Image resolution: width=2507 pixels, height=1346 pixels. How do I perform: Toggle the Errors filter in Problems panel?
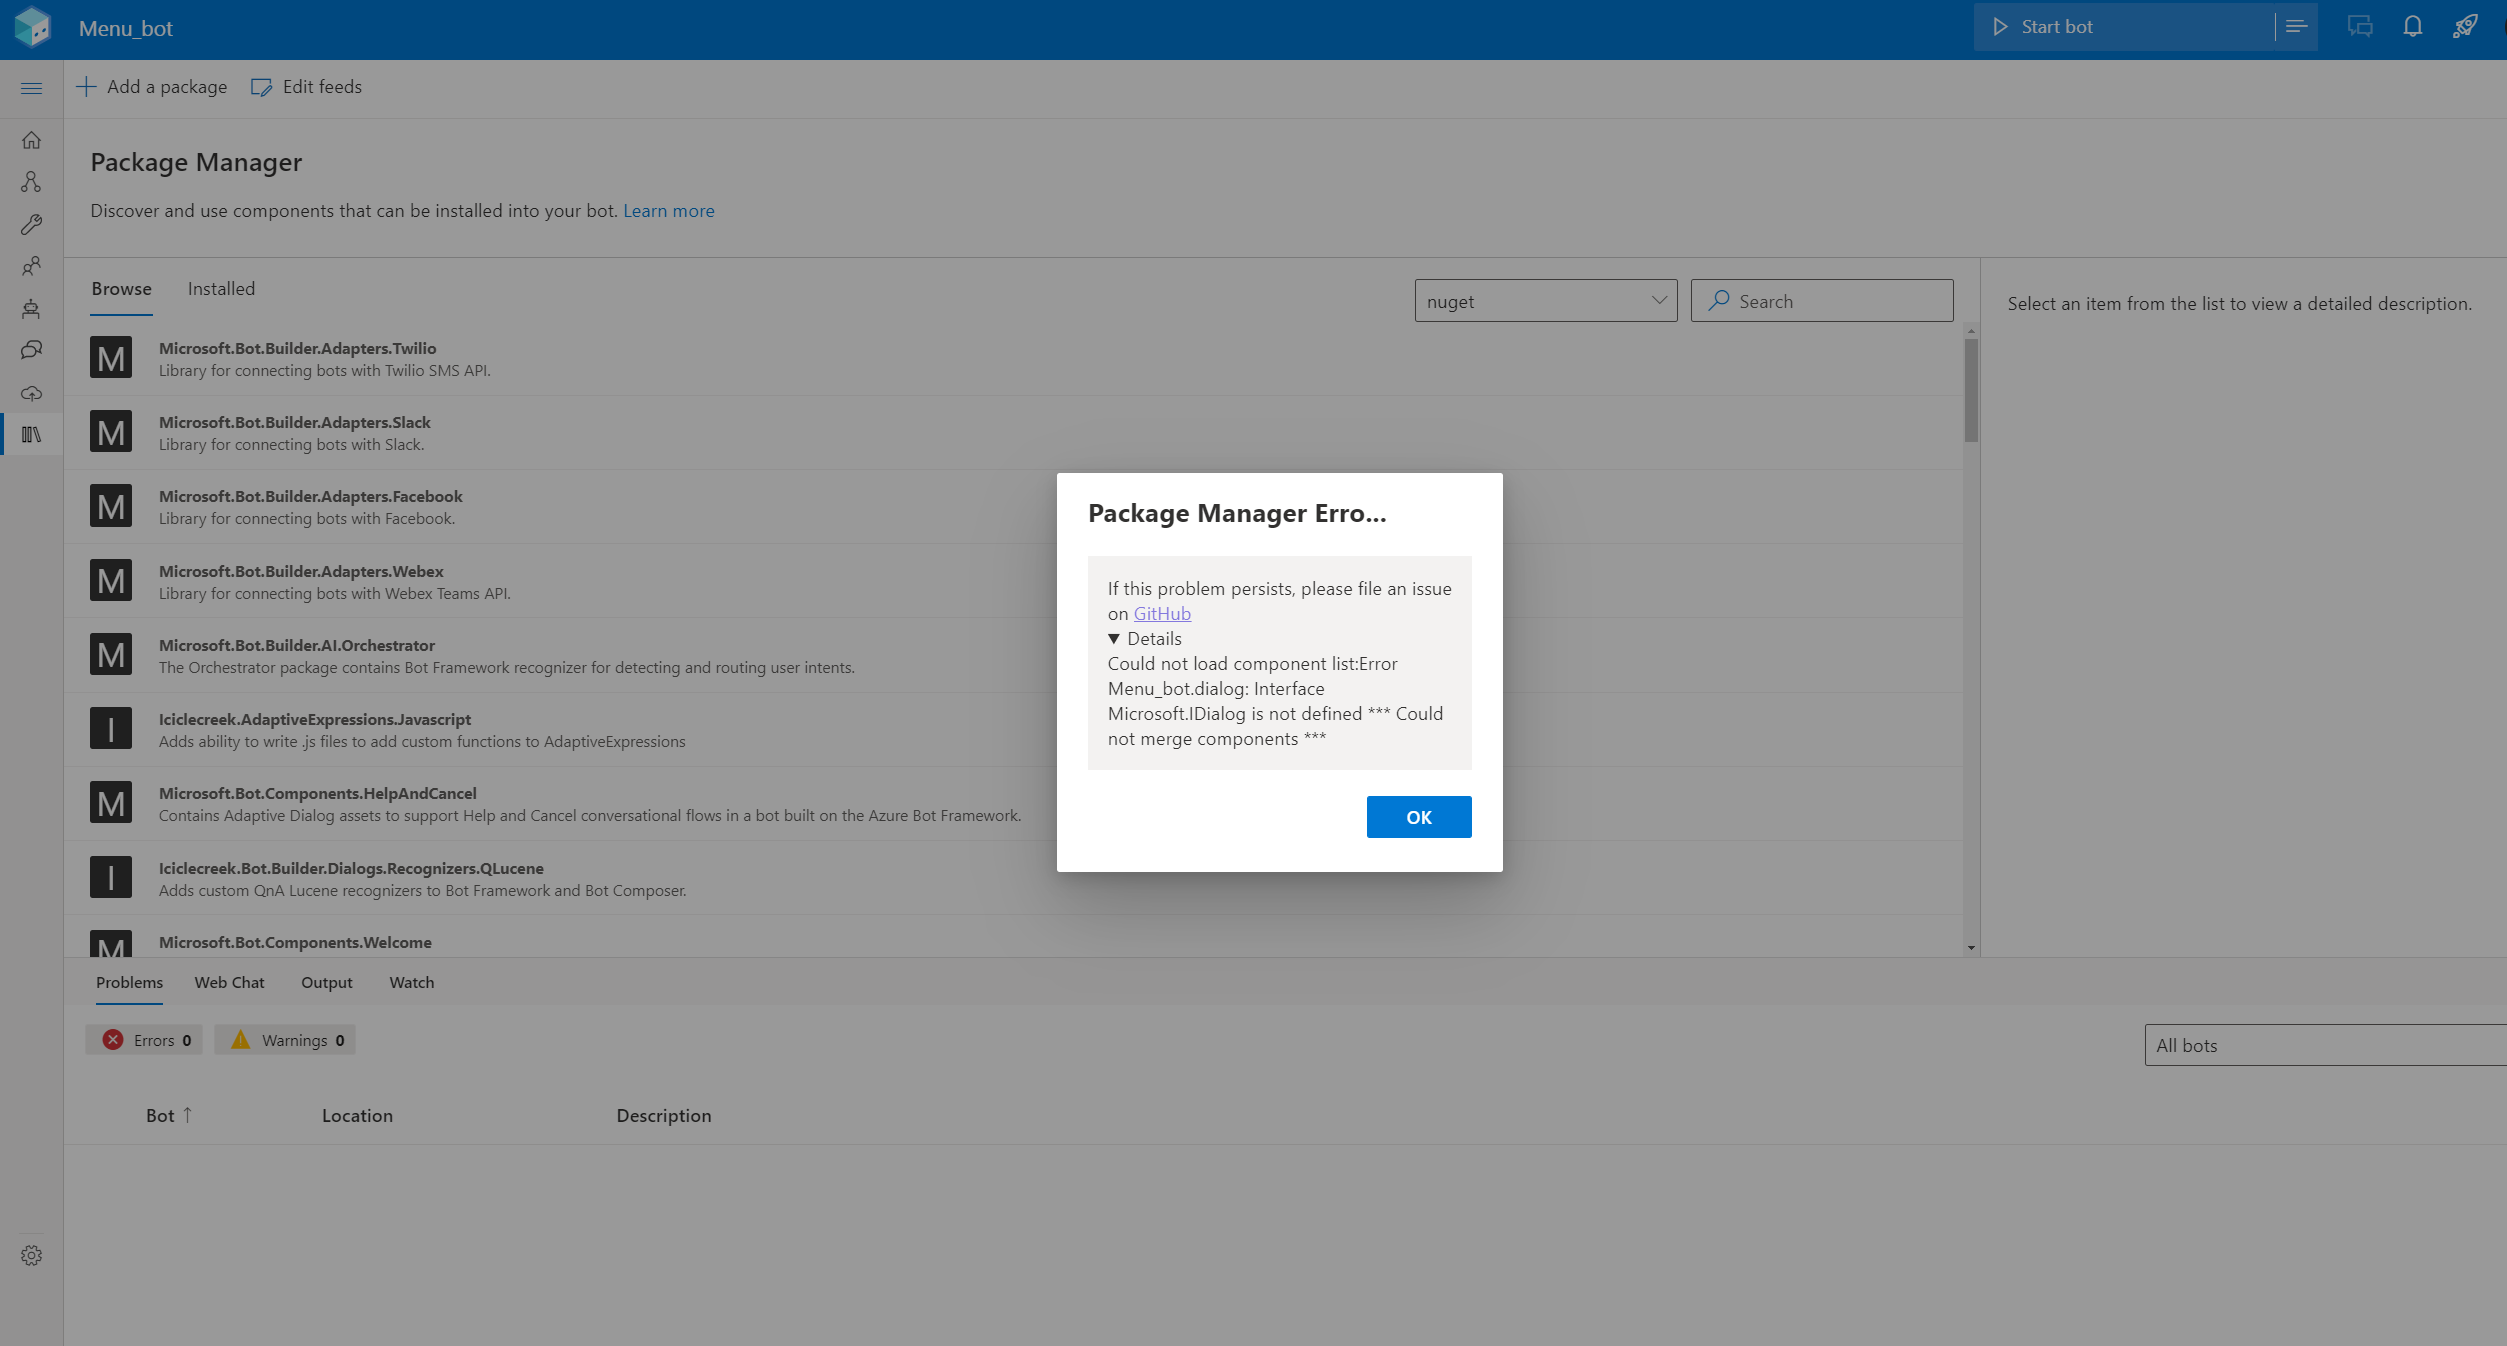click(x=143, y=1040)
